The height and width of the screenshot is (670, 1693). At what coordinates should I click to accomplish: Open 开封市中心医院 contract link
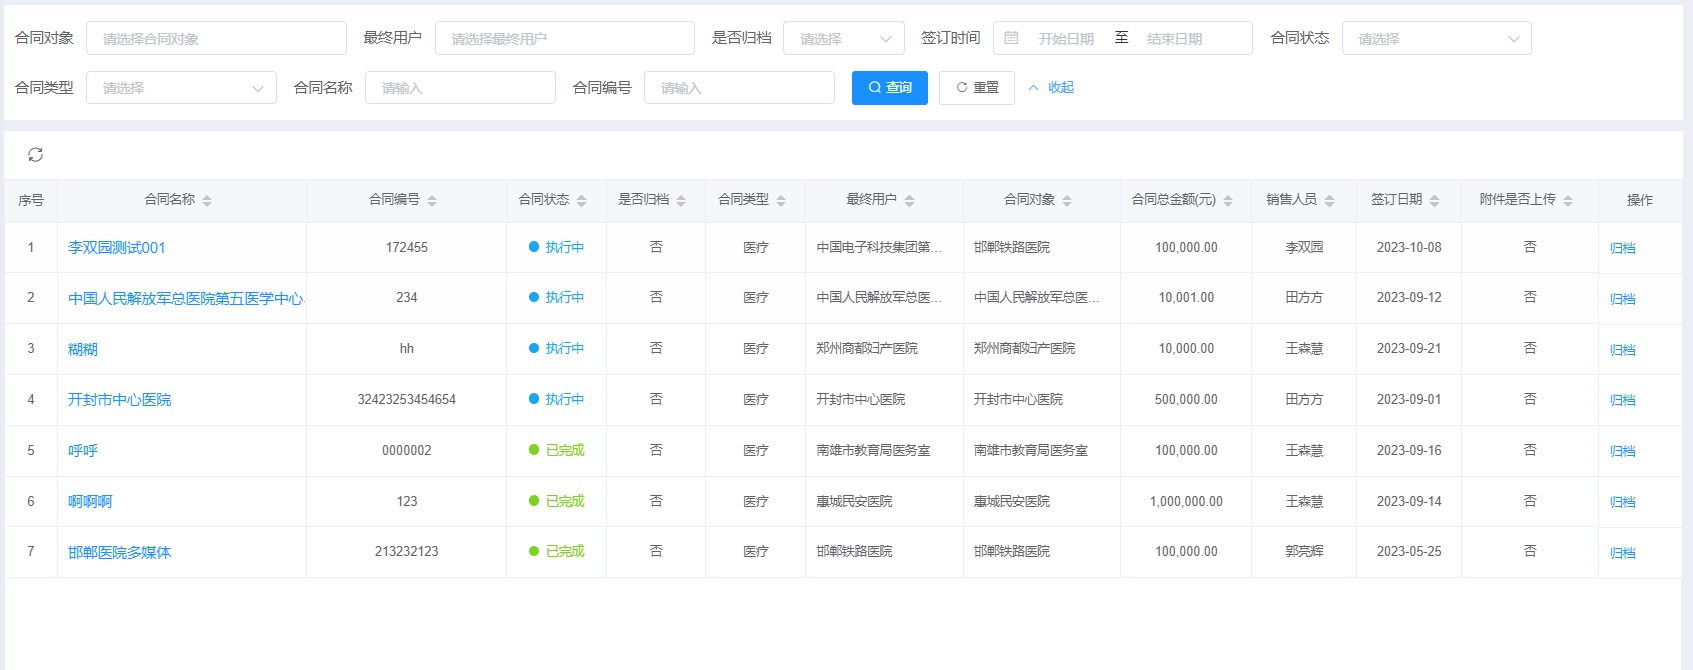pos(120,400)
